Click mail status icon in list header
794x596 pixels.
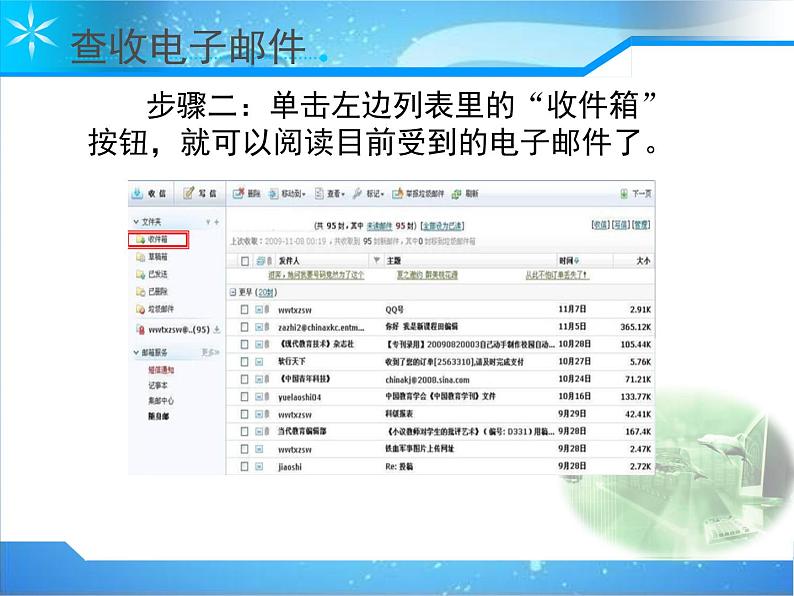(x=260, y=261)
